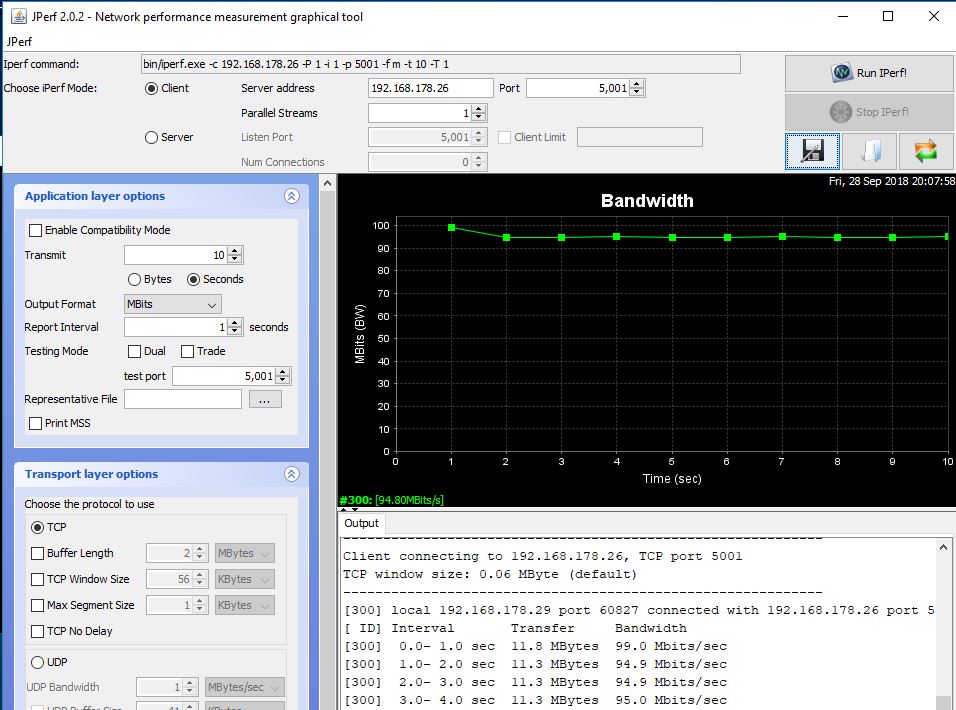Click the browse button for Representative File

coord(265,399)
